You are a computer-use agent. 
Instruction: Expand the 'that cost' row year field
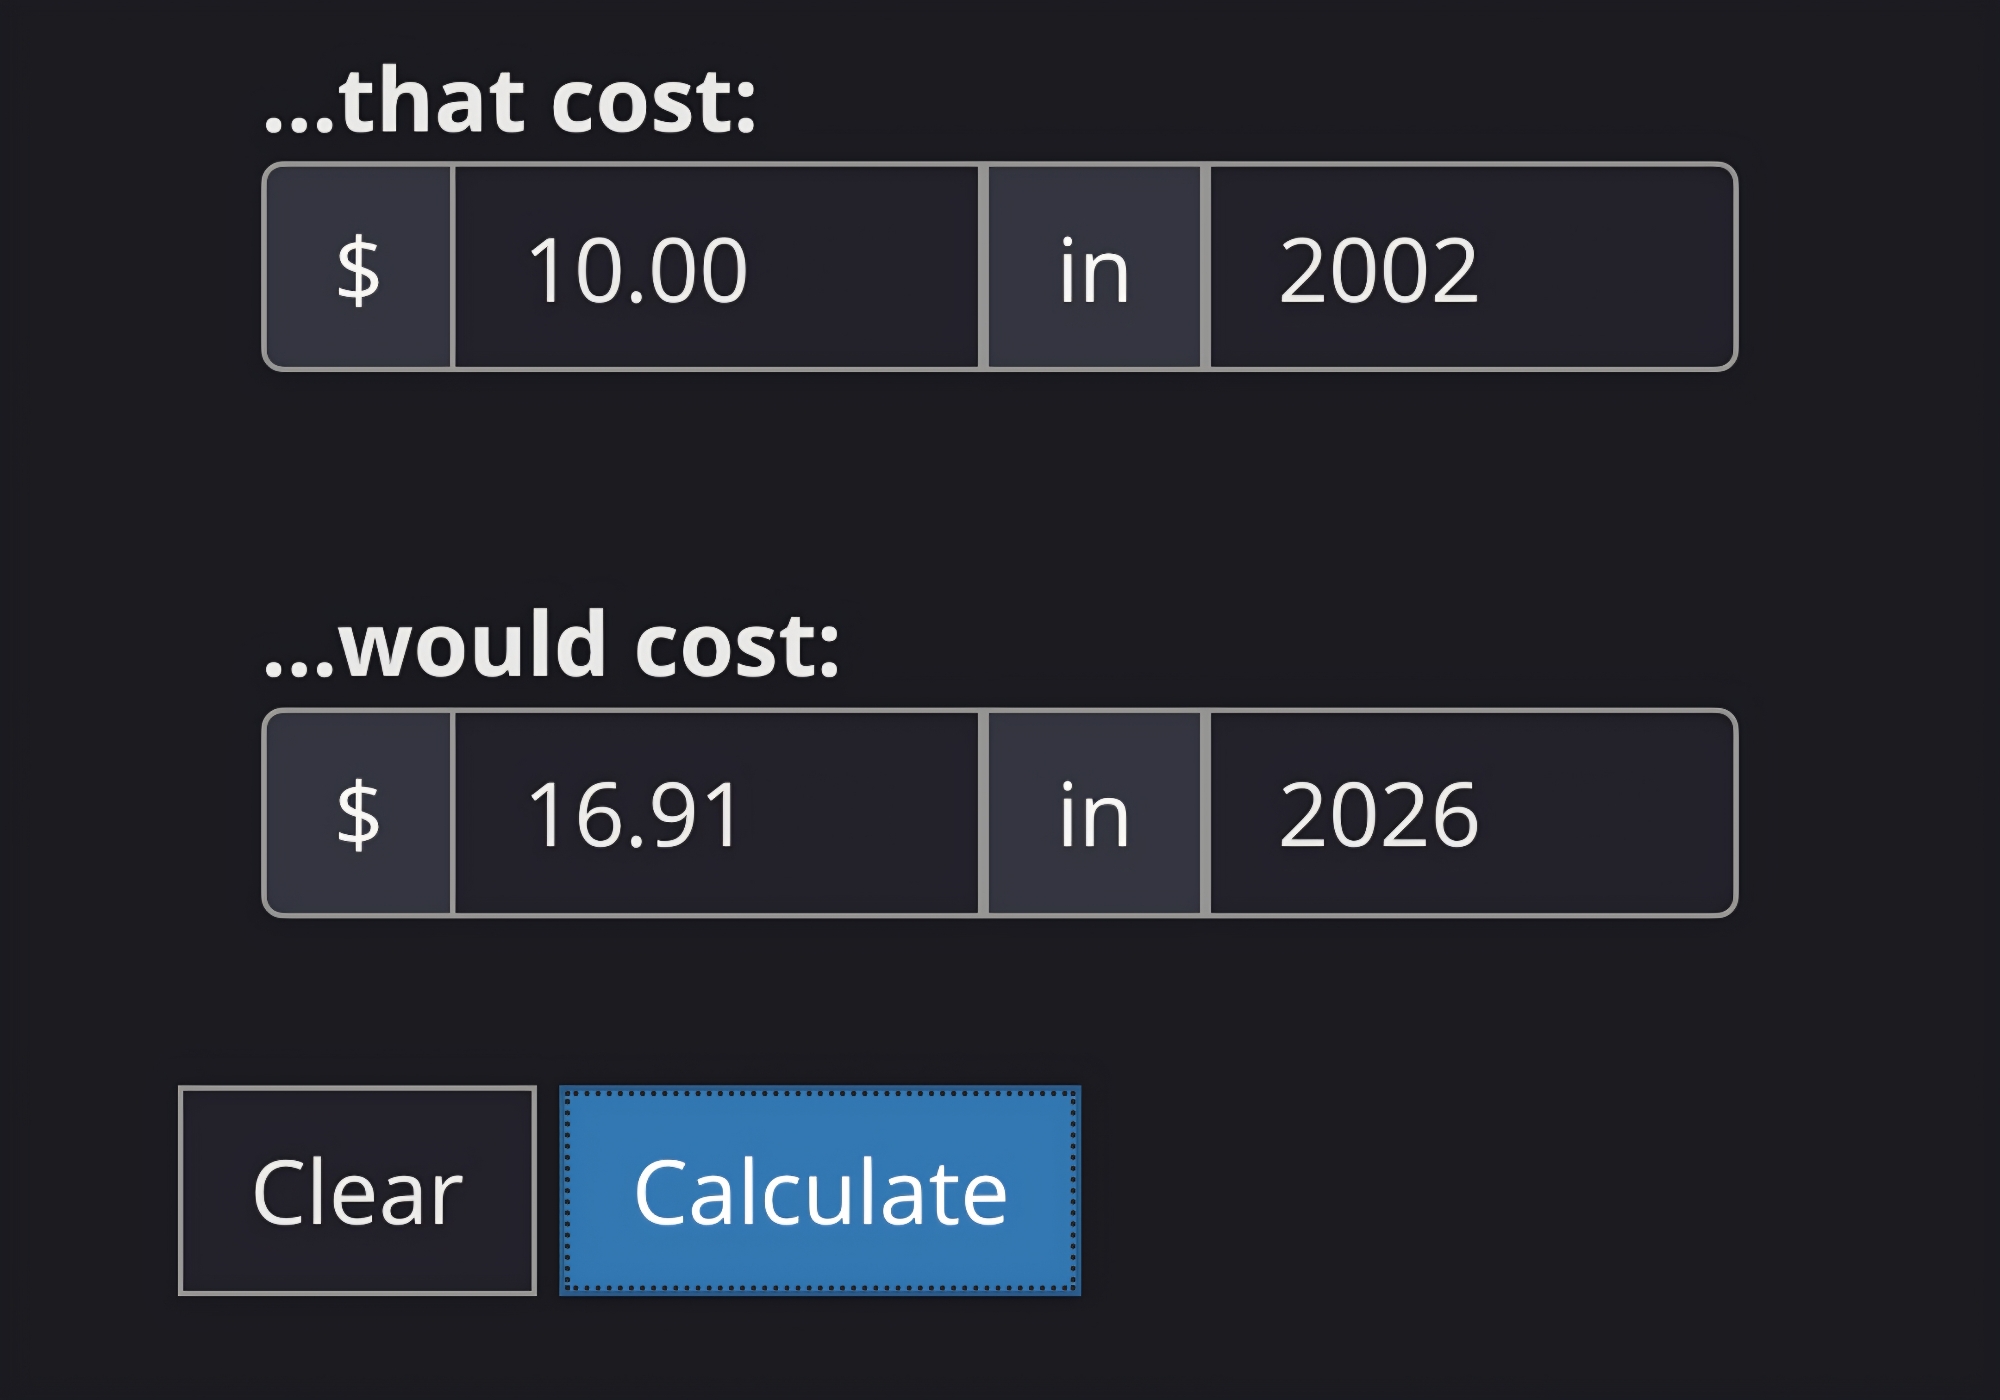[1472, 268]
